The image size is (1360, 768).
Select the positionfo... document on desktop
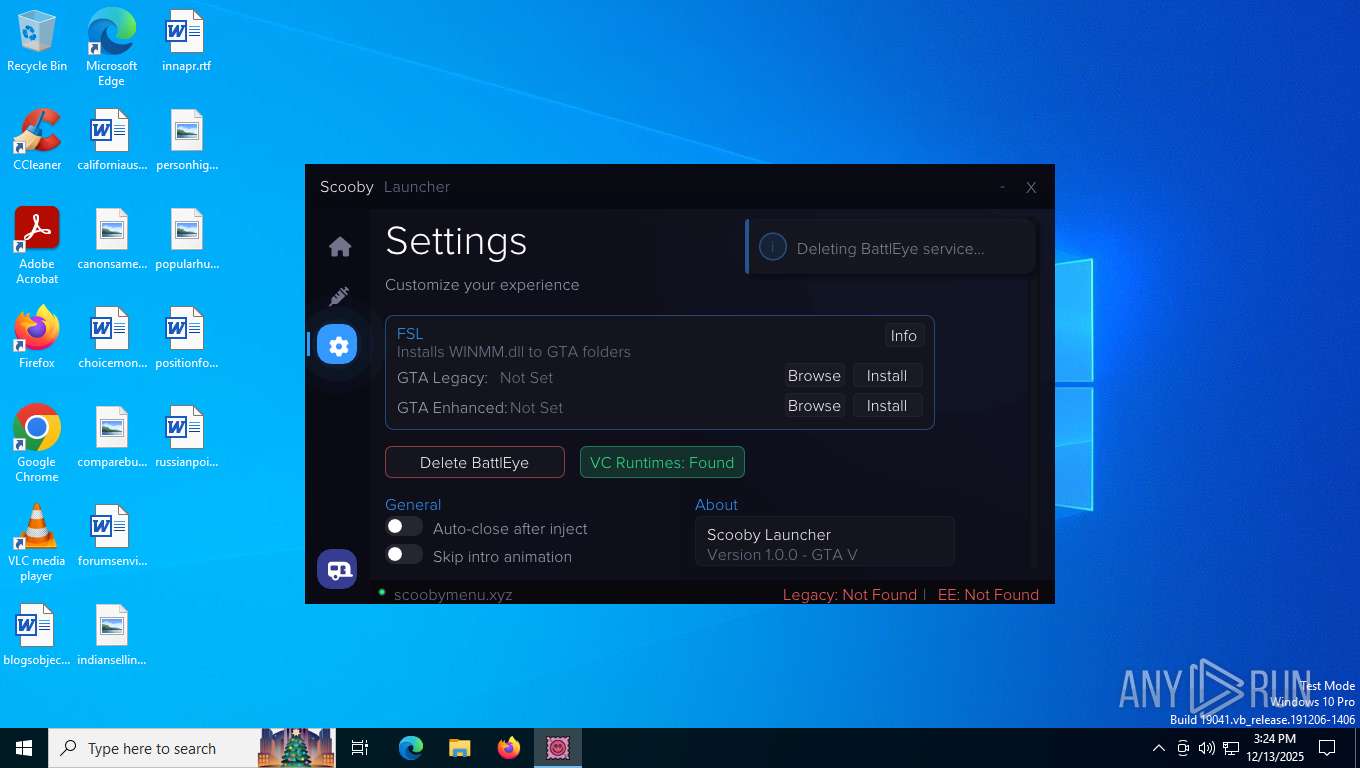[x=186, y=338]
